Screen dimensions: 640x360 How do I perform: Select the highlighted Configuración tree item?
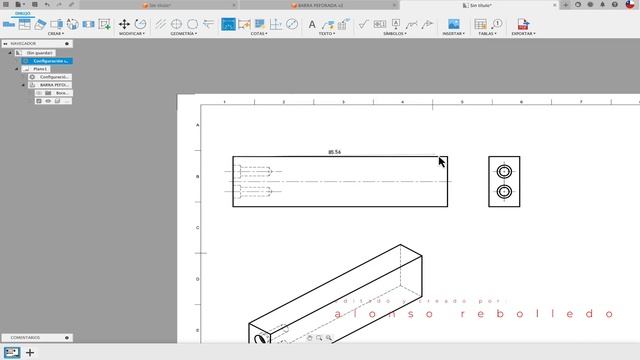pyautogui.click(x=47, y=61)
